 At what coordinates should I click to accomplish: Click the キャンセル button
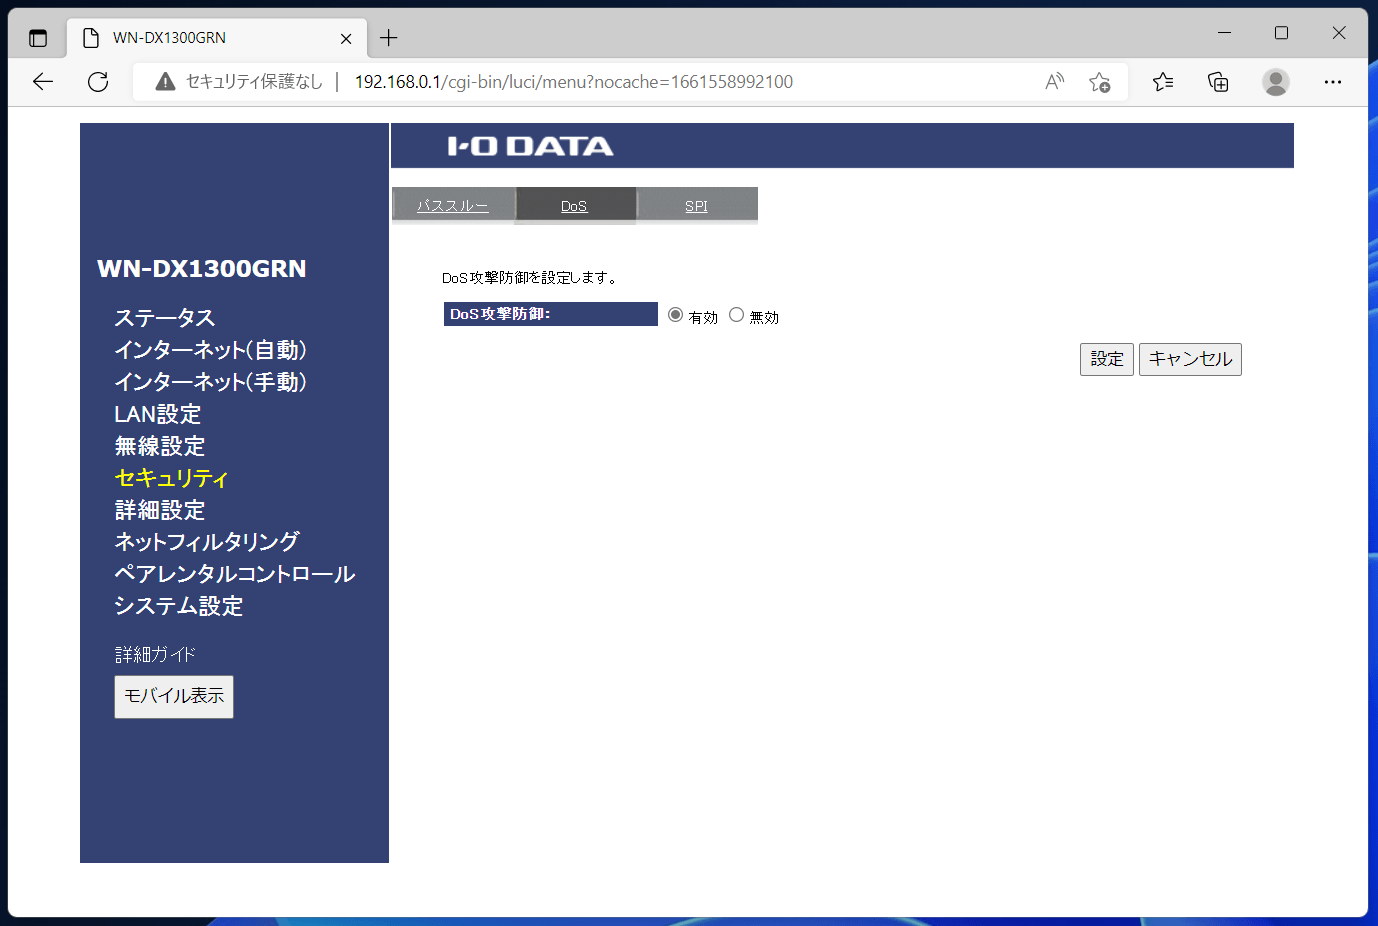1190,359
